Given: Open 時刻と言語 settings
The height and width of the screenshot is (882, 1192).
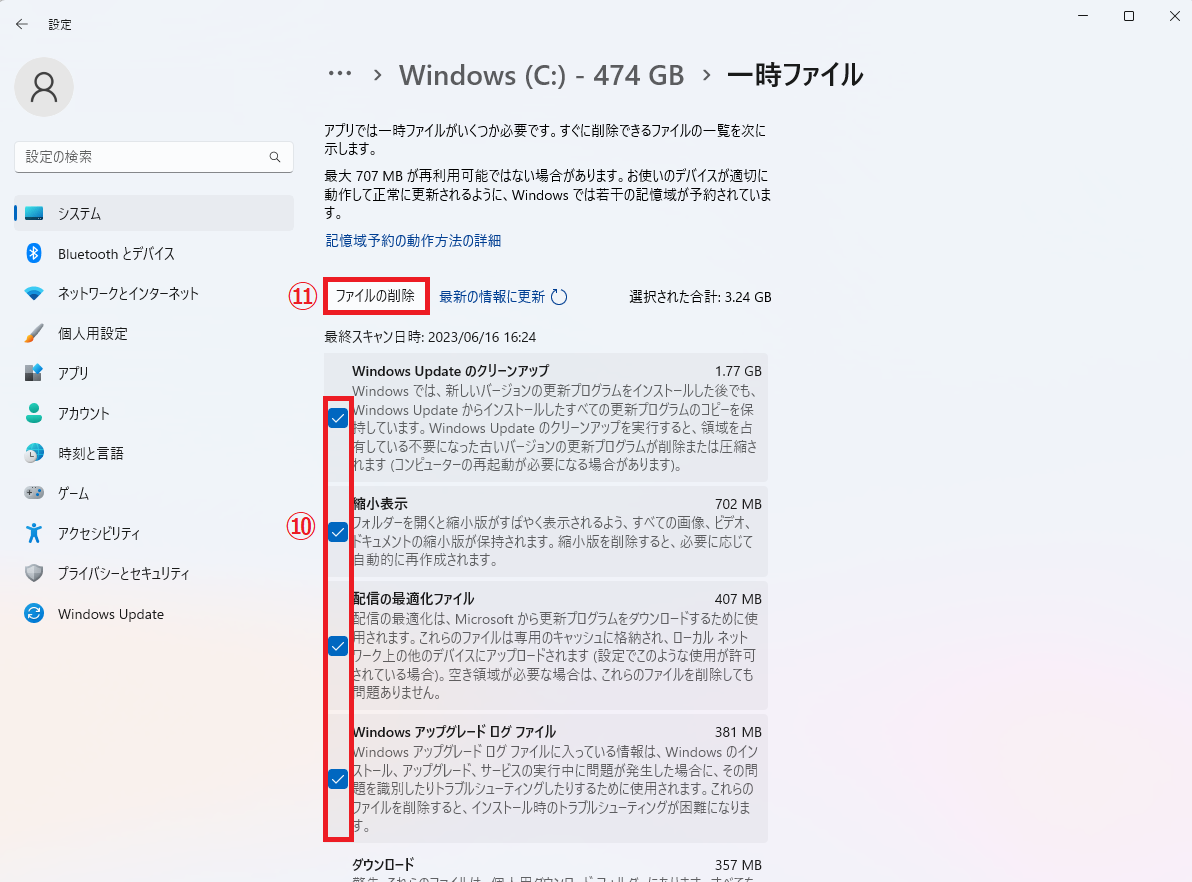Looking at the screenshot, I should click(x=154, y=453).
